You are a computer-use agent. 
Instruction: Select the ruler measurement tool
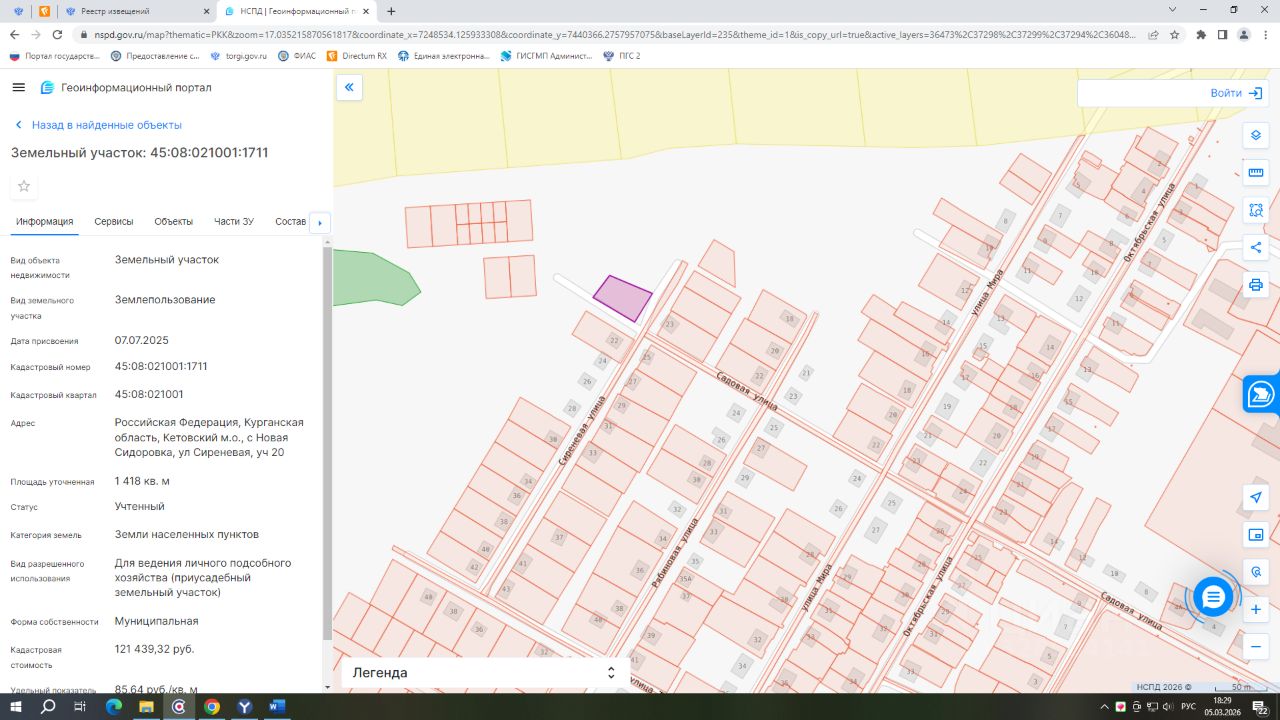(1256, 172)
